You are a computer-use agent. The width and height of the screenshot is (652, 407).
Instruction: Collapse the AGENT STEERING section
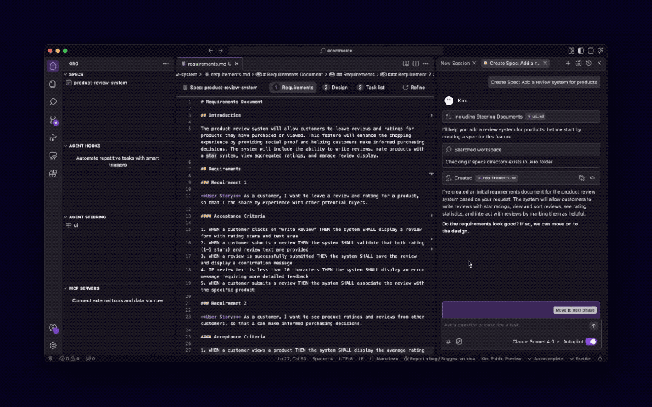[87, 217]
